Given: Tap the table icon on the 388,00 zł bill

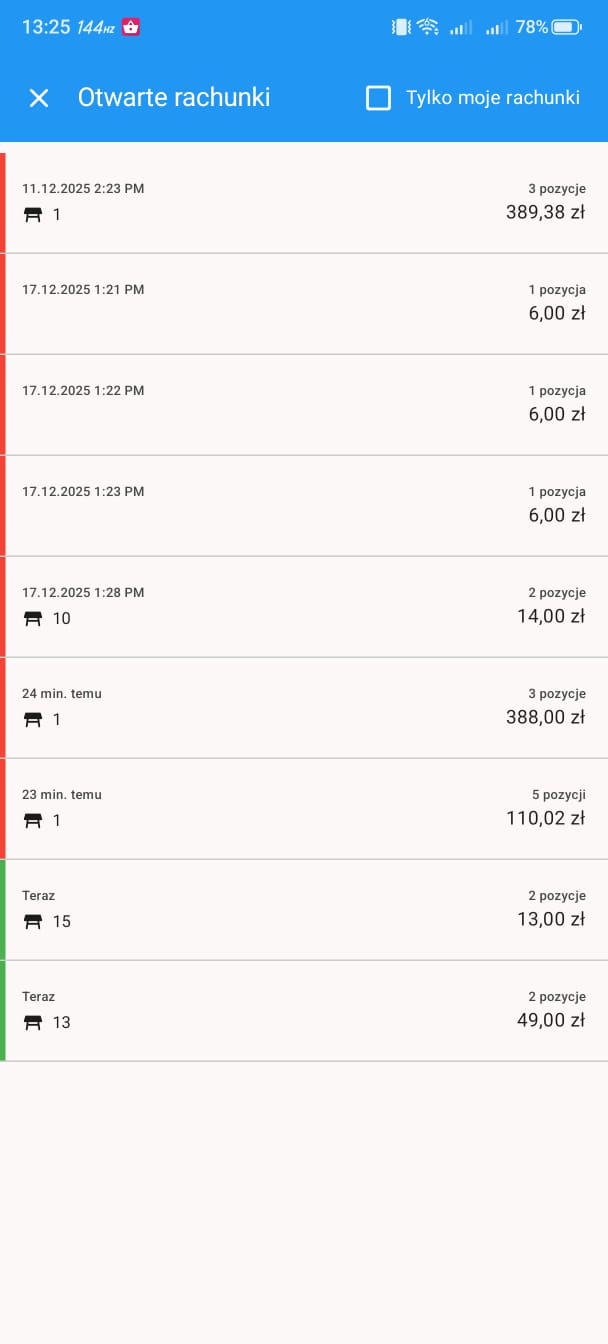Looking at the screenshot, I should click(x=33, y=719).
